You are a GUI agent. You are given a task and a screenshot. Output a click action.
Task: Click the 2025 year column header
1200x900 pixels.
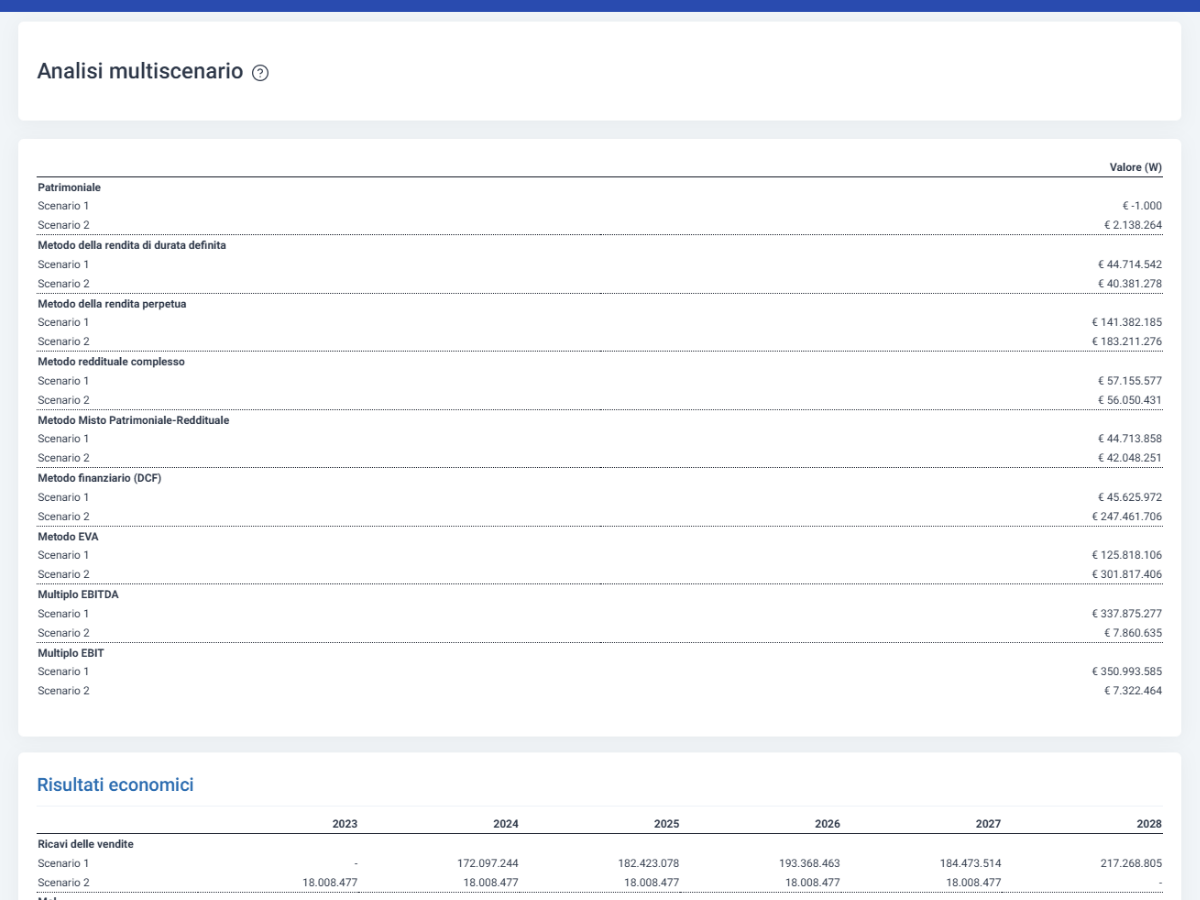pos(666,824)
